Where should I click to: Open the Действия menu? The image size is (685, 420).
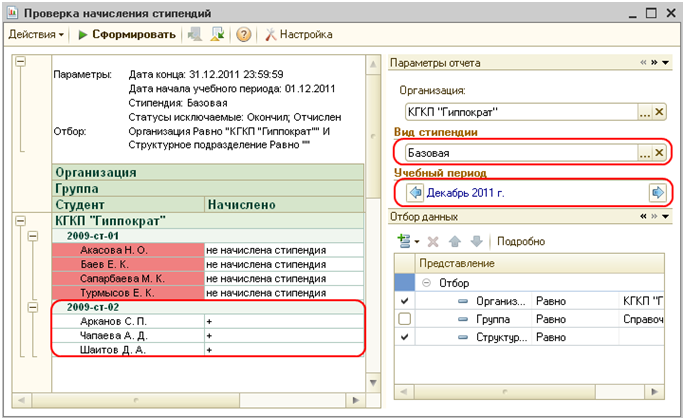pyautogui.click(x=37, y=35)
